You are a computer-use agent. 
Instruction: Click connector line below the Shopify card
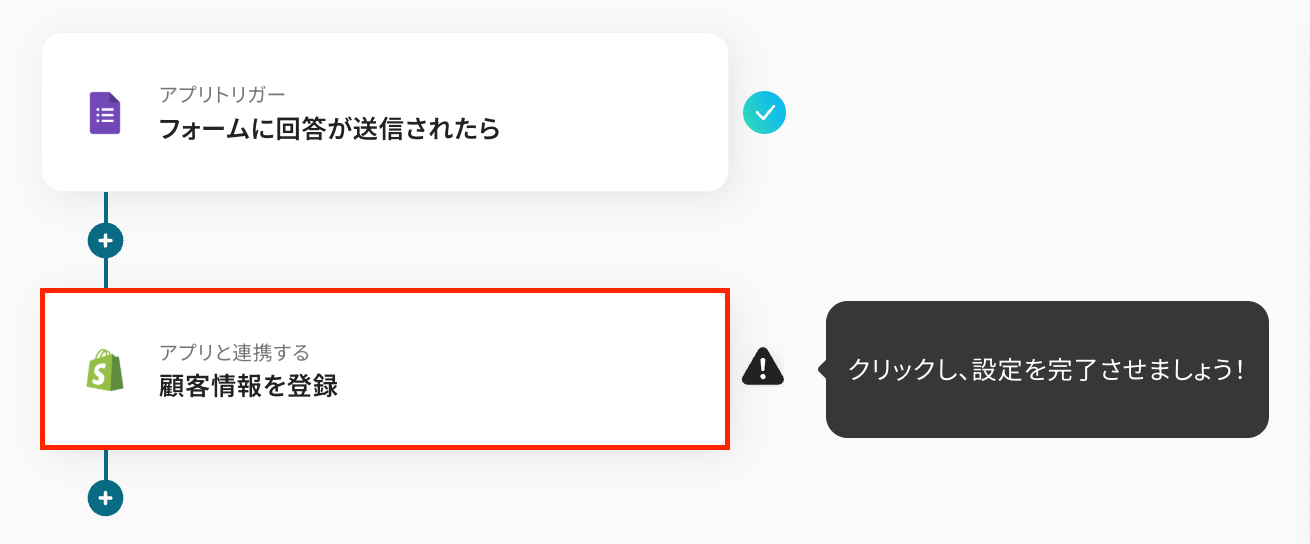[105, 464]
